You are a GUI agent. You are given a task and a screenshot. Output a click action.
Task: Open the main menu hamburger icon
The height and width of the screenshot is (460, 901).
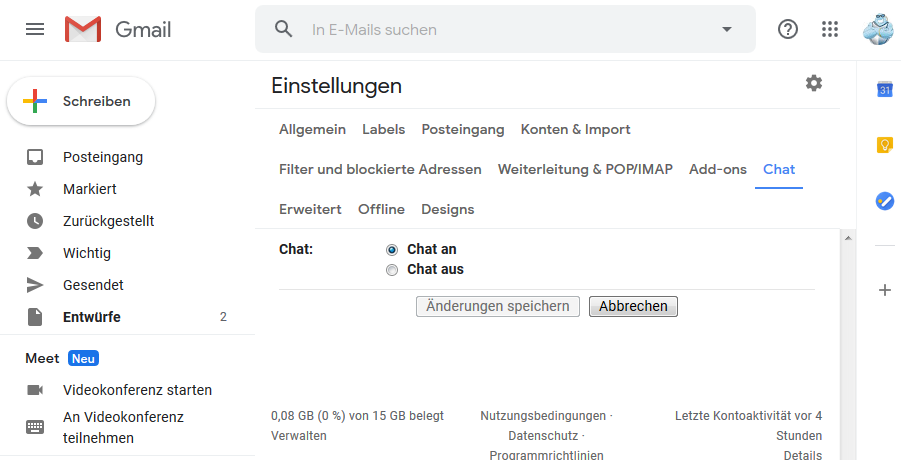[35, 29]
